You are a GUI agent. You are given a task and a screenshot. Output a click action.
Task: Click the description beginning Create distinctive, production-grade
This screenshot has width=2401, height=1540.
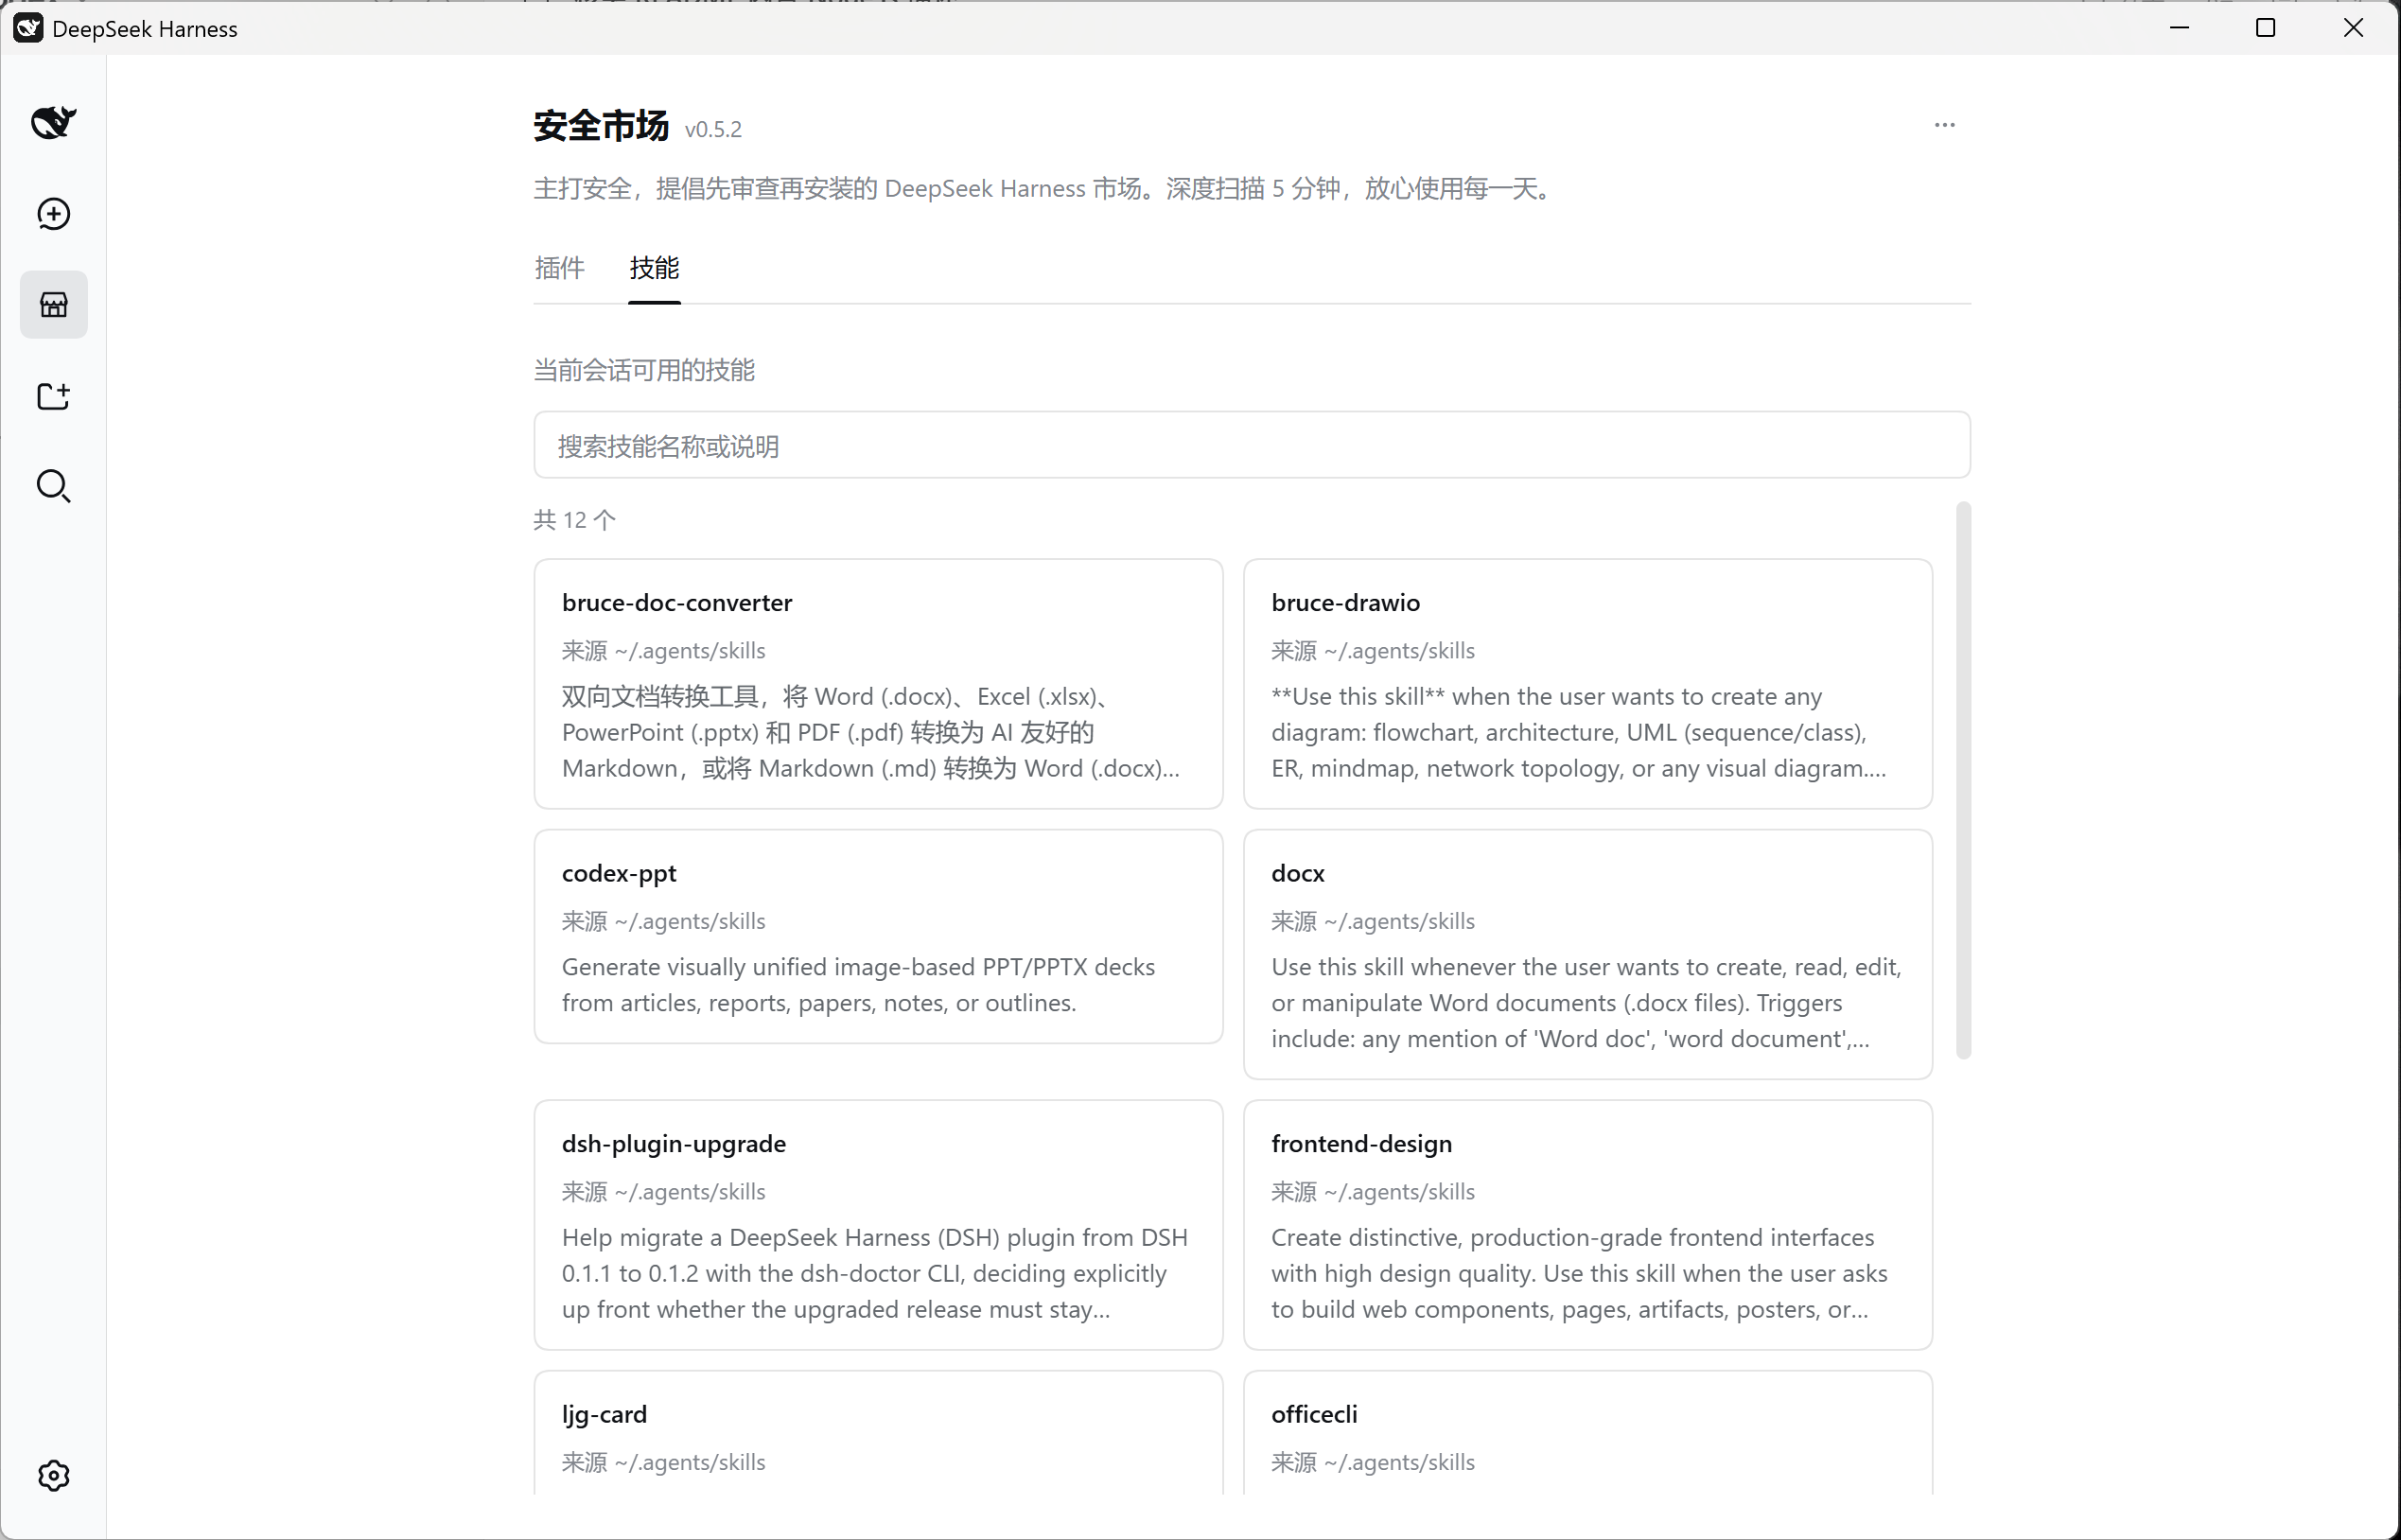[1580, 1273]
